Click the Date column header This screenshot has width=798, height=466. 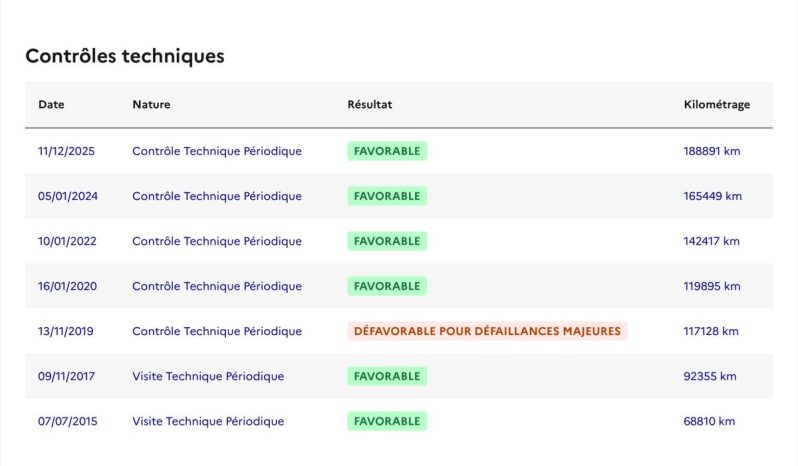coord(51,104)
